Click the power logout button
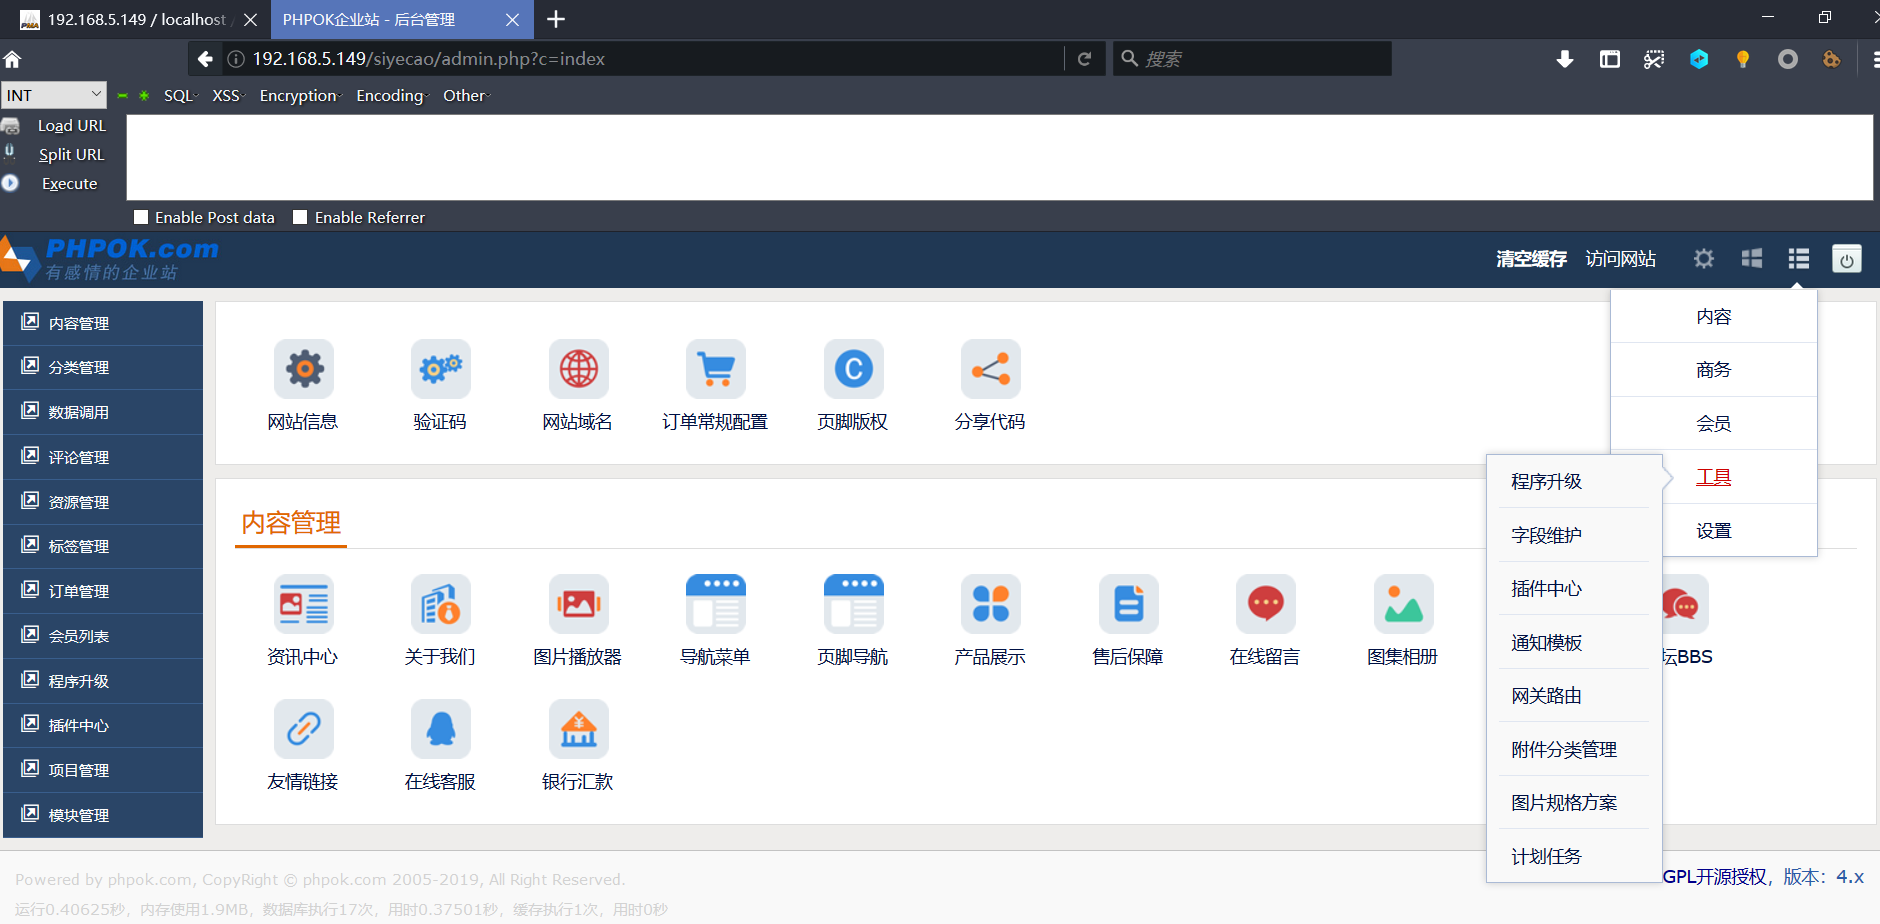The width and height of the screenshot is (1880, 924). click(x=1847, y=259)
